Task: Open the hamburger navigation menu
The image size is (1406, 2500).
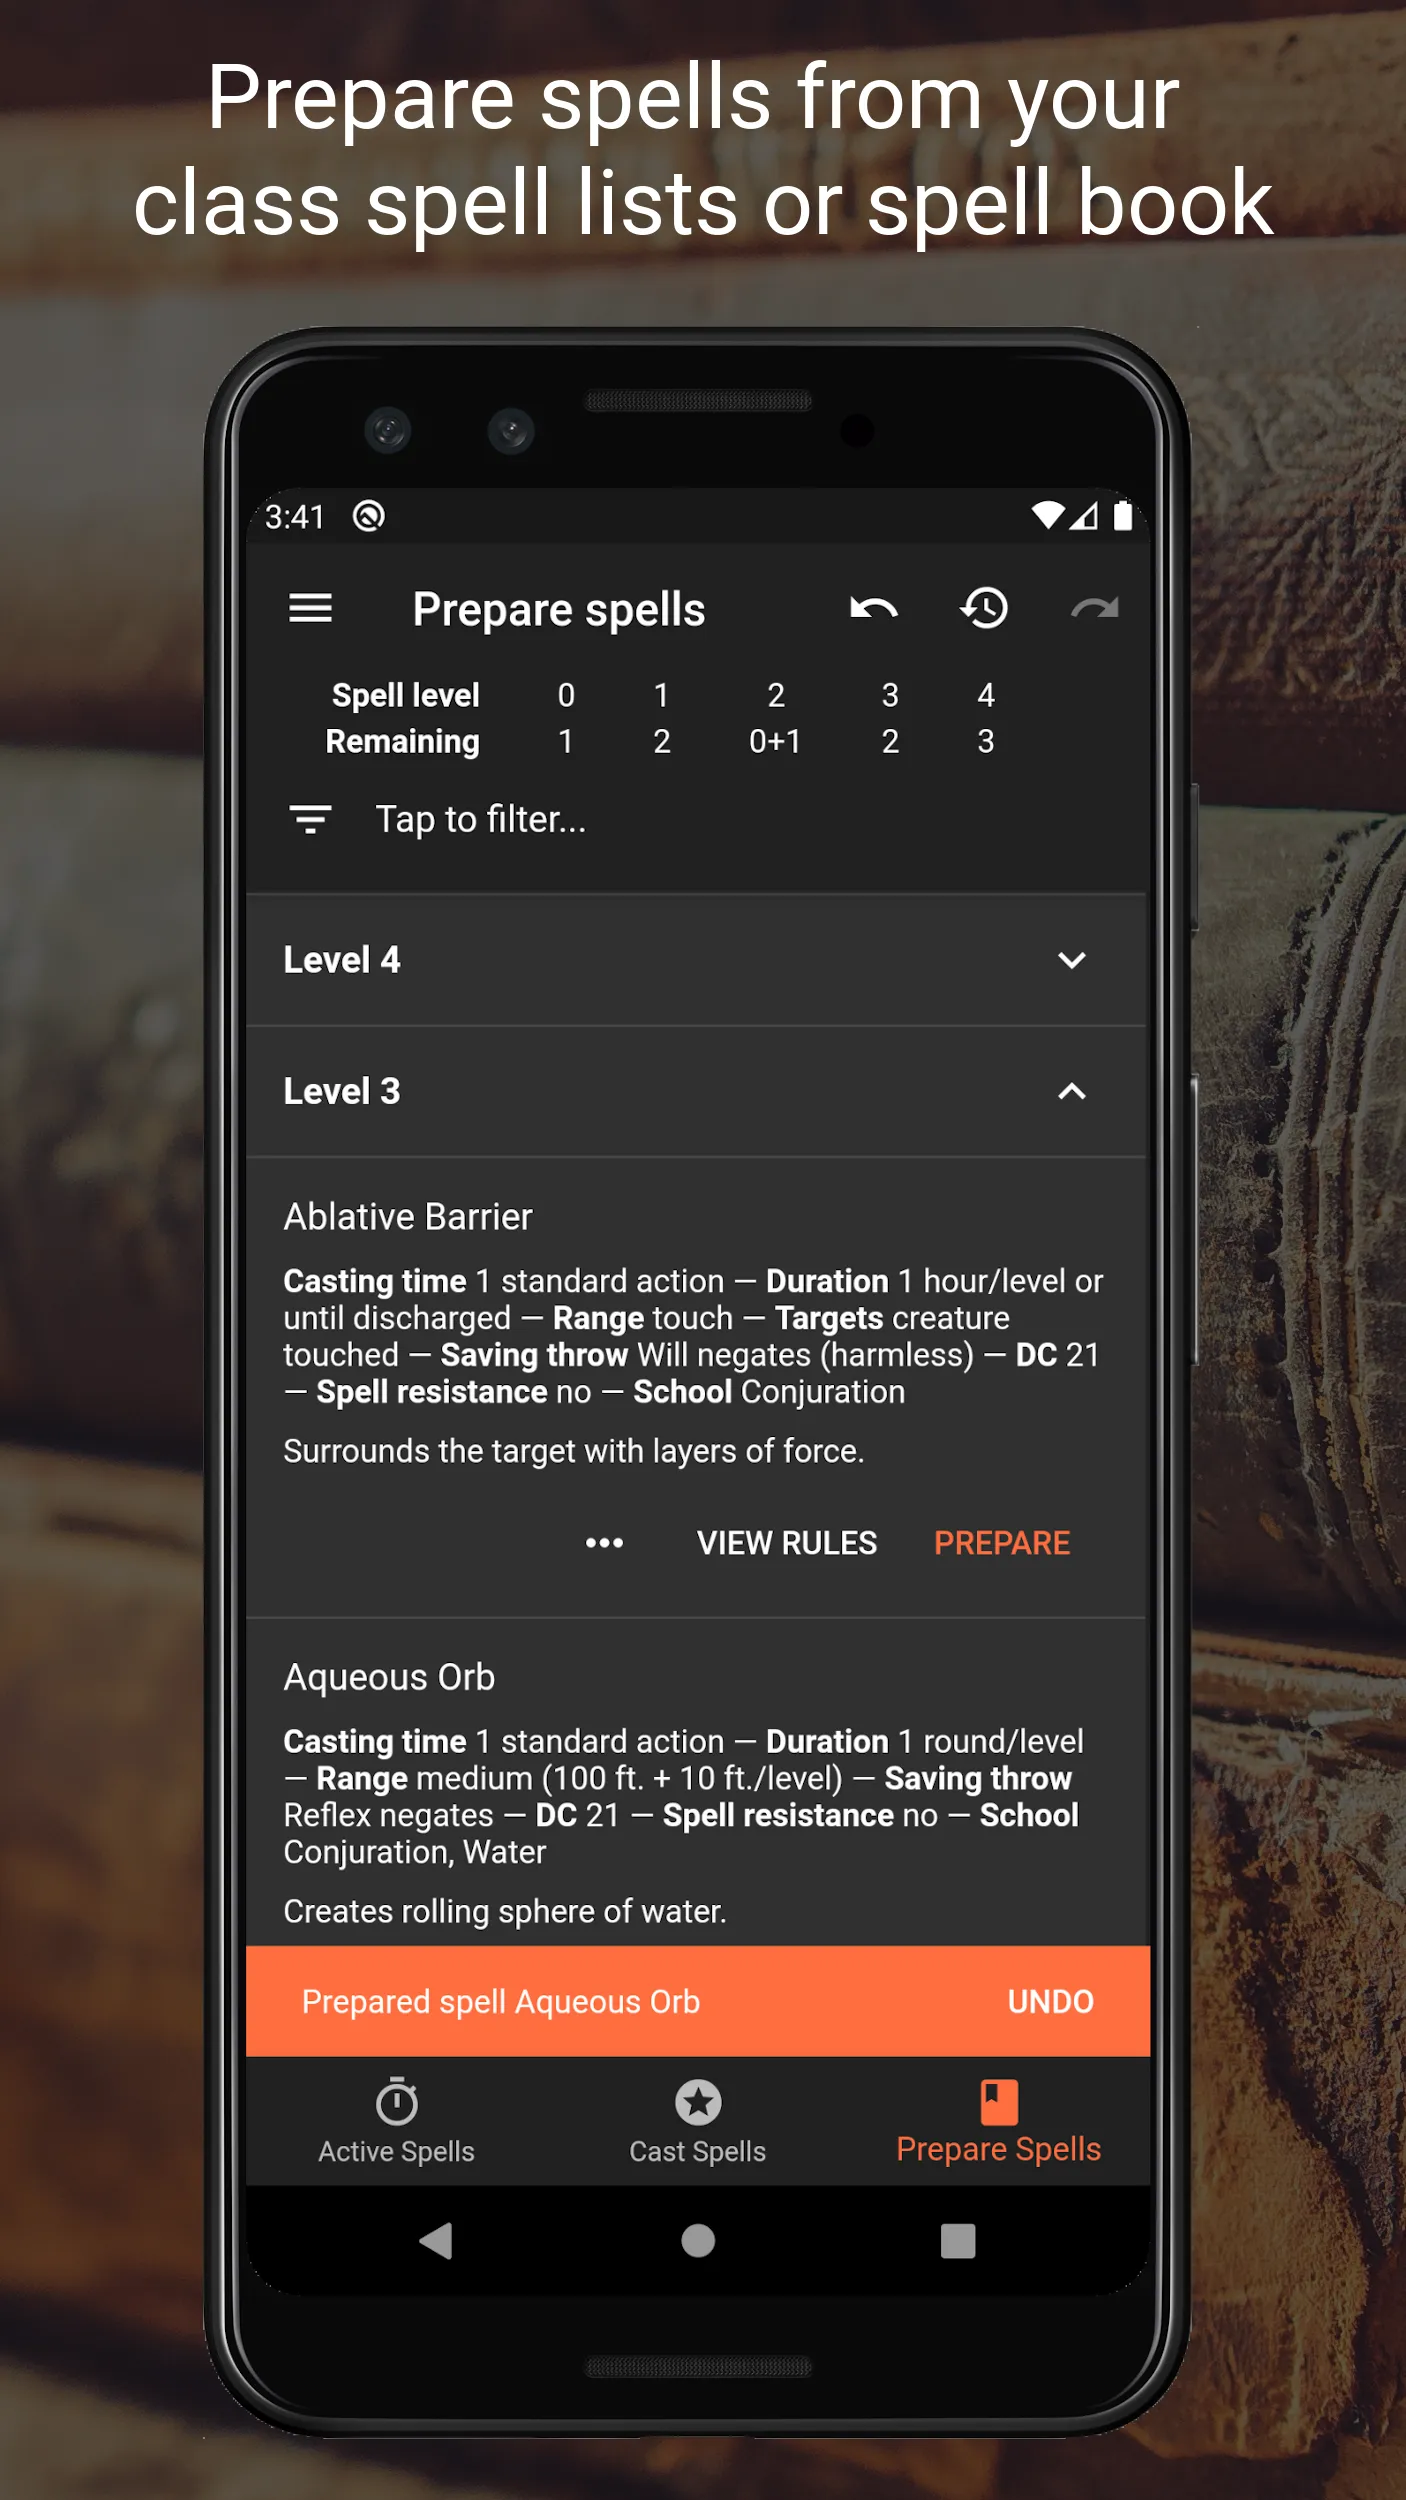Action: 310,608
